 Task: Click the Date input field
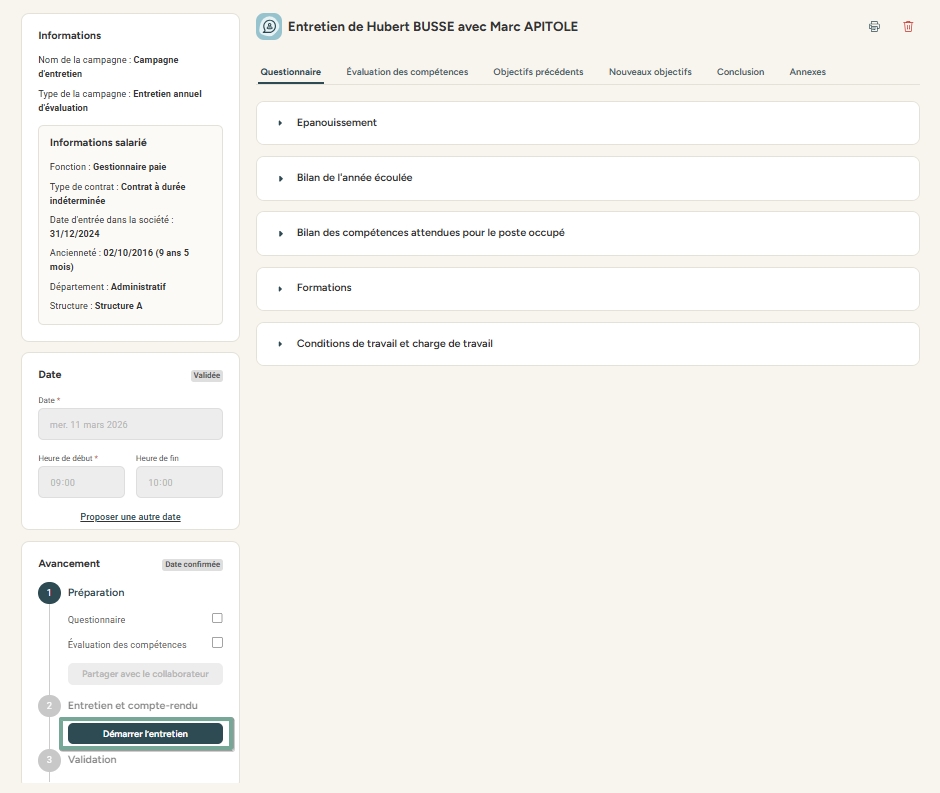tap(130, 424)
